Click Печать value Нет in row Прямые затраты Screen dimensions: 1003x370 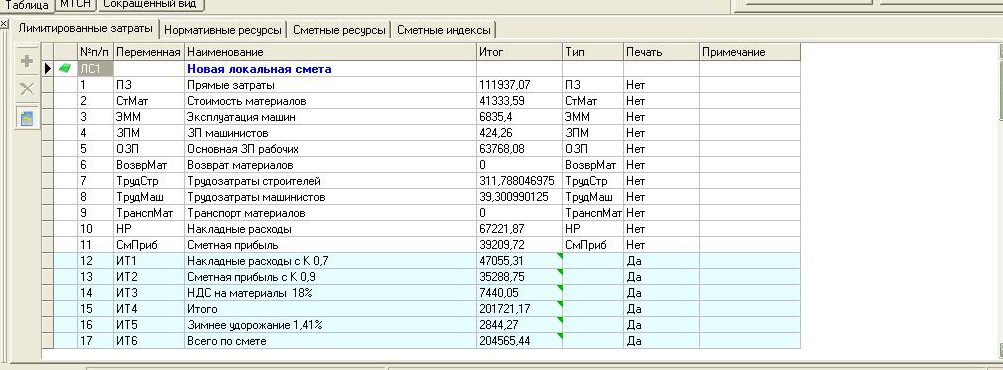click(661, 84)
